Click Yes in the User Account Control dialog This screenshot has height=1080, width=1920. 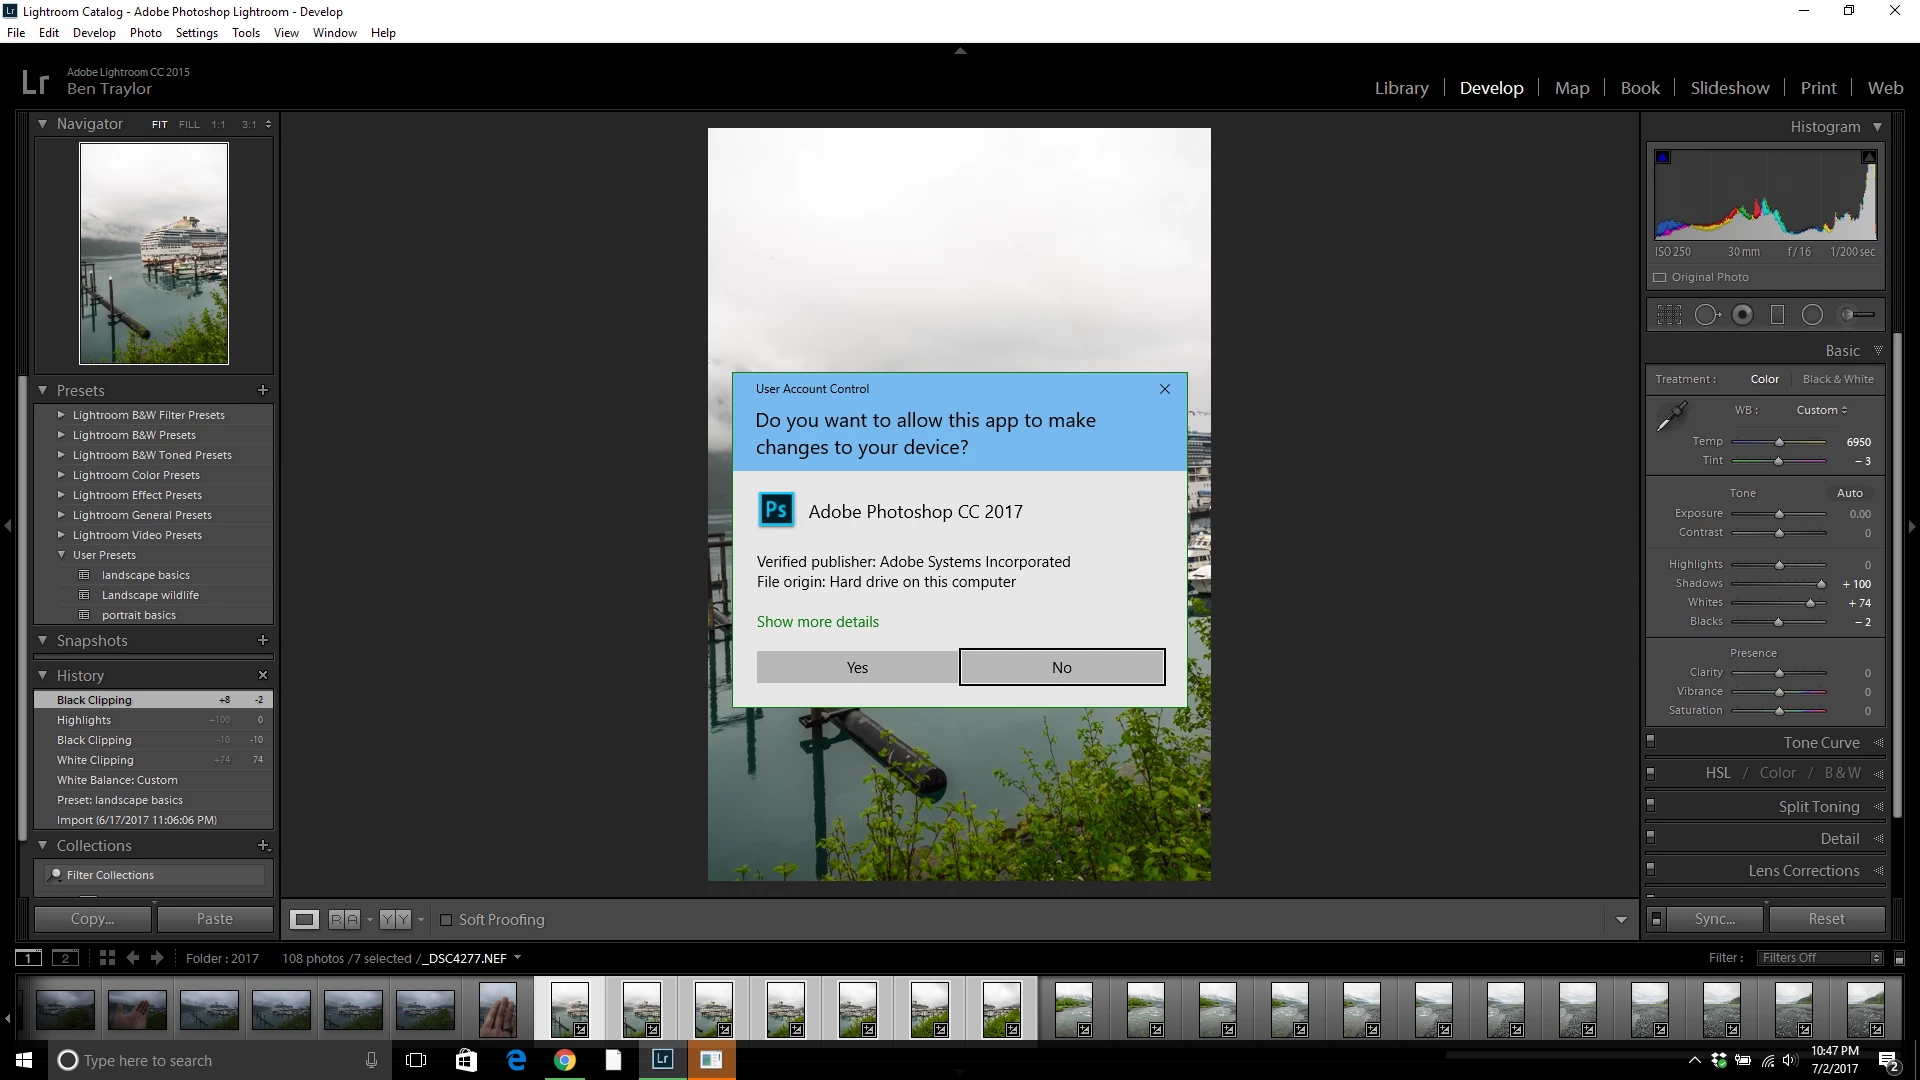click(x=857, y=667)
